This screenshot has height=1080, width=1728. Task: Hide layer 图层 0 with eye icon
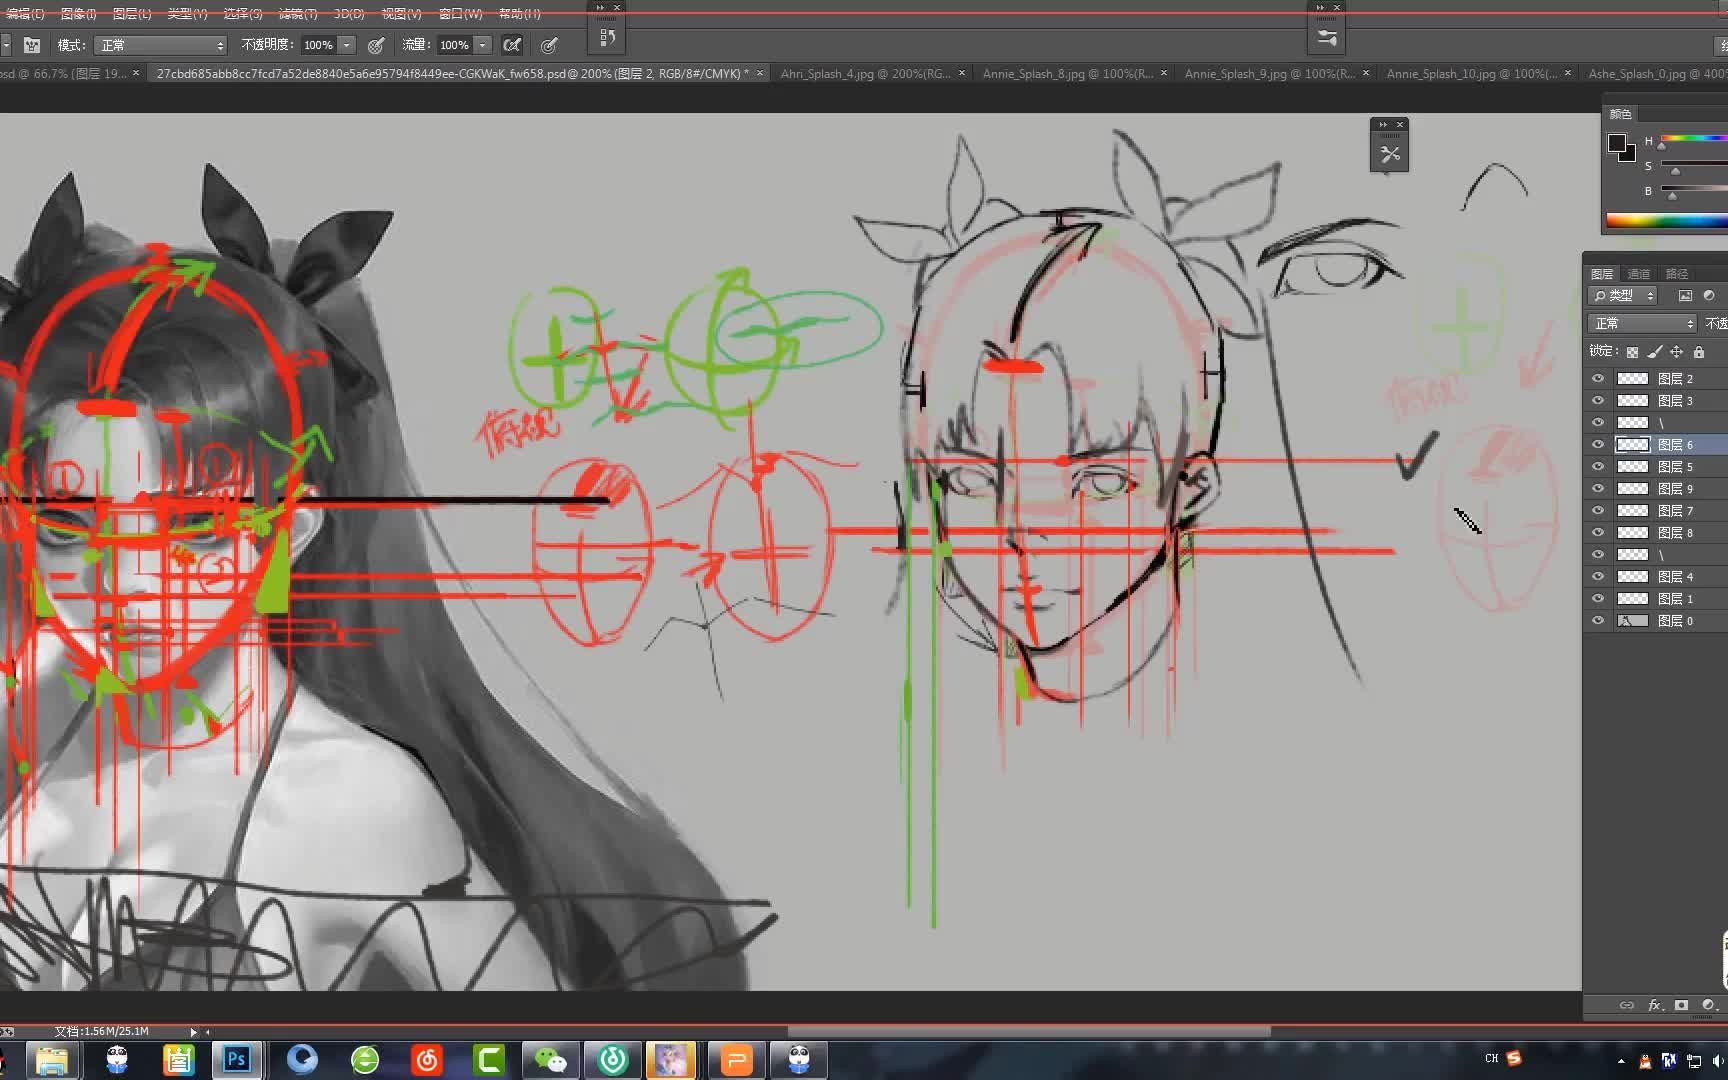[1597, 620]
